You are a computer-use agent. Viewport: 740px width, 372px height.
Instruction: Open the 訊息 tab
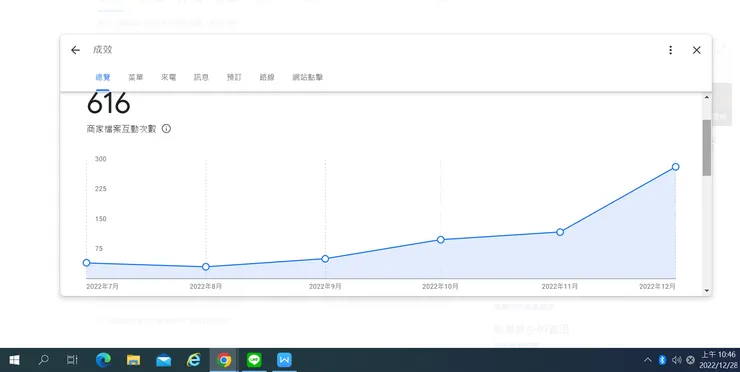[202, 77]
